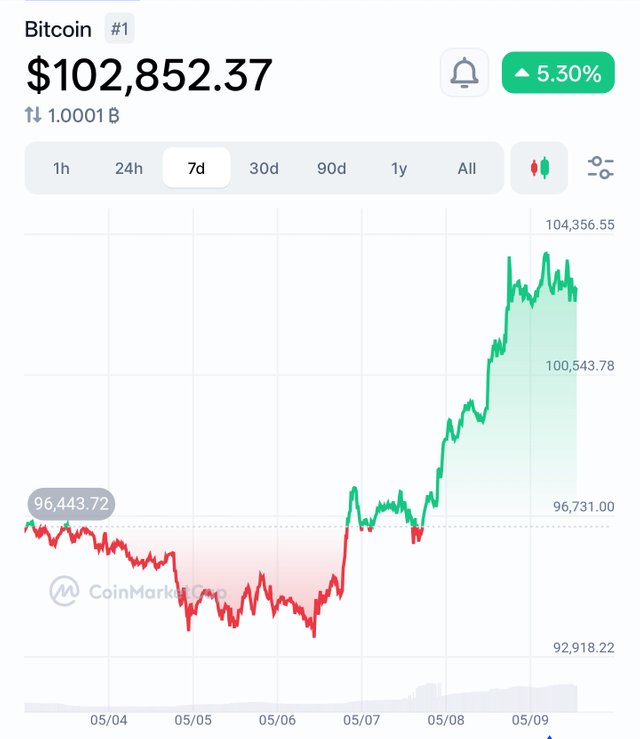Viewport: 640px width, 739px height.
Task: Switch chart to 90d range
Action: click(x=331, y=168)
